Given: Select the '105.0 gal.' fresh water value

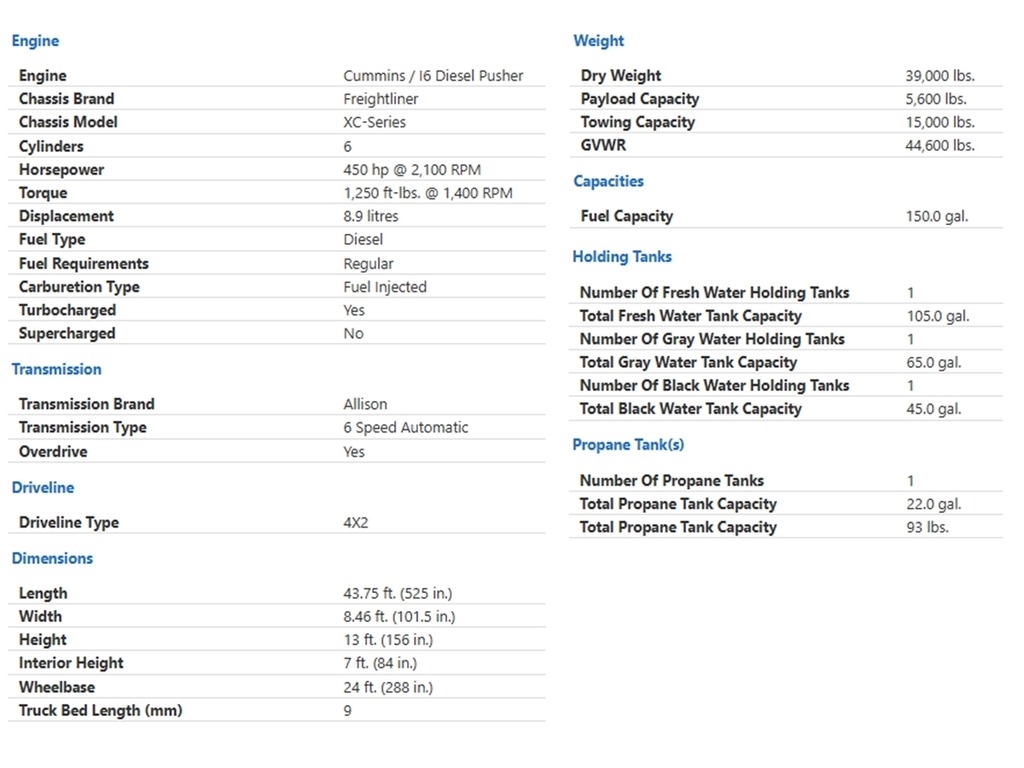Looking at the screenshot, I should point(938,316).
